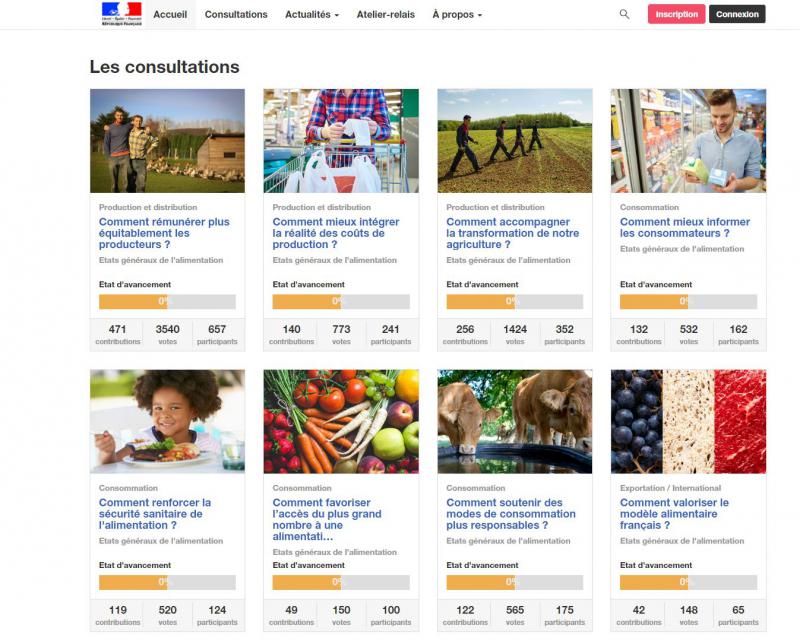Click the shopping cart thumbnail image
Screen dimensions: 800x641
coord(341,141)
